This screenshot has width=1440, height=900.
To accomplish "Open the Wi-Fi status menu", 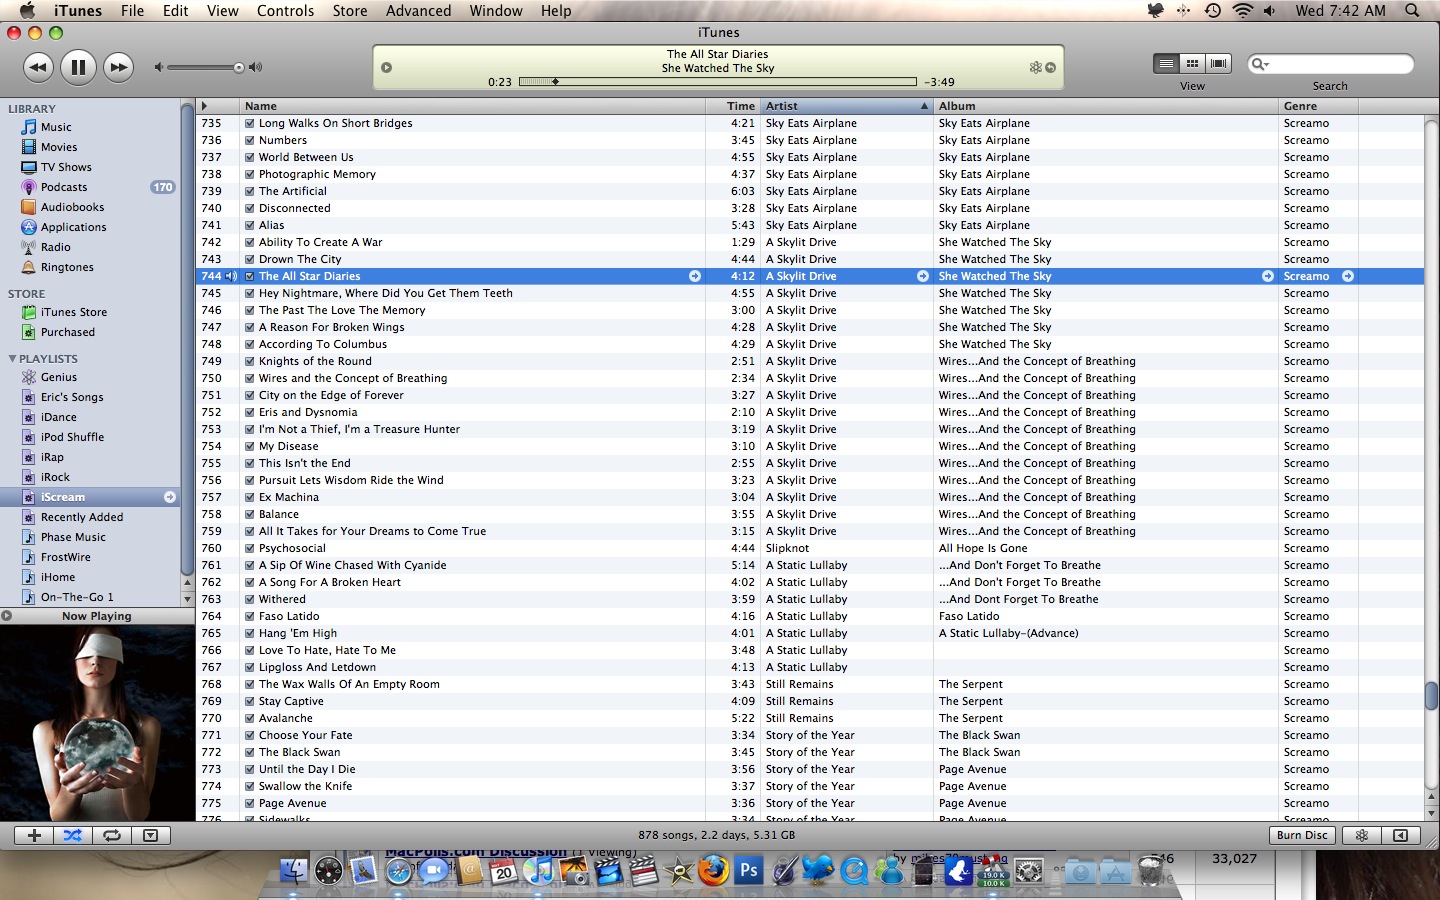I will coord(1242,10).
